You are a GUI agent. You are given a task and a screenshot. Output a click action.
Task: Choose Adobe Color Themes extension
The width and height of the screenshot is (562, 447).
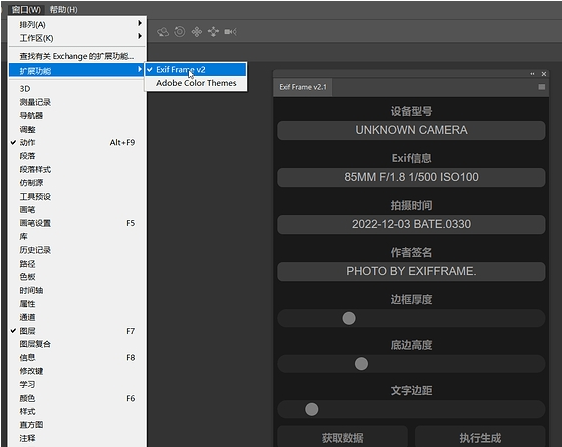[196, 83]
